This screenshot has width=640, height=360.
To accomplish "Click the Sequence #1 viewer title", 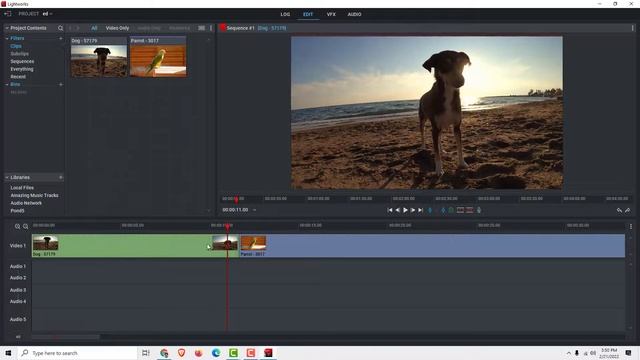I will click(240, 28).
